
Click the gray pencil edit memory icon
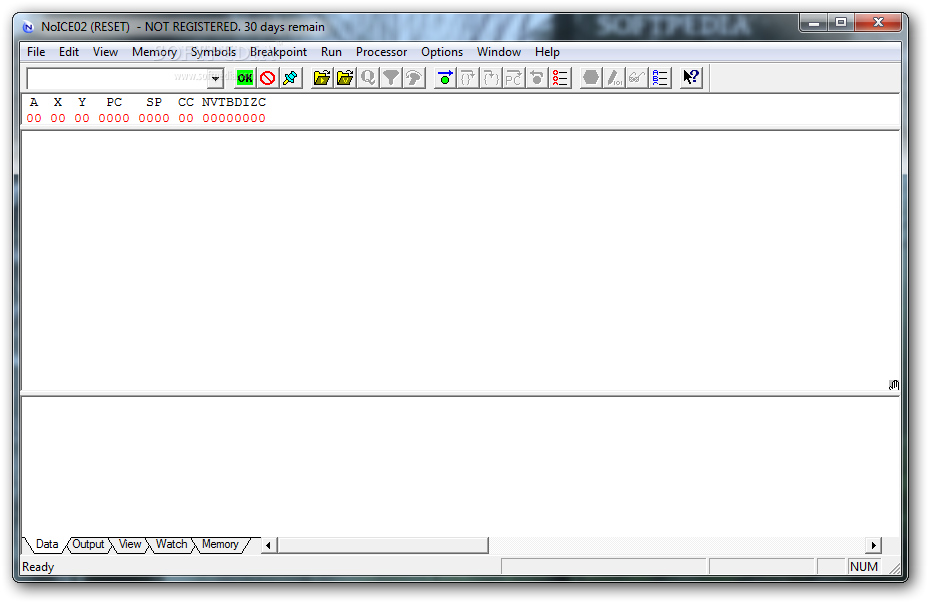[614, 78]
